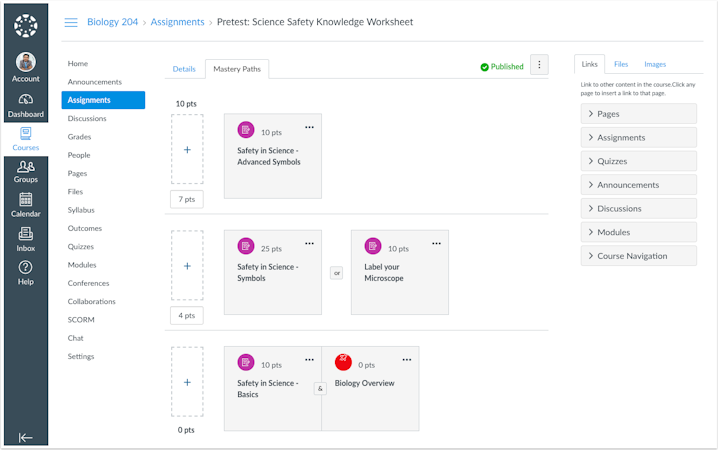Viewport: 718px width, 450px height.
Task: Collapse the global navigation arrow icon
Action: 26,437
